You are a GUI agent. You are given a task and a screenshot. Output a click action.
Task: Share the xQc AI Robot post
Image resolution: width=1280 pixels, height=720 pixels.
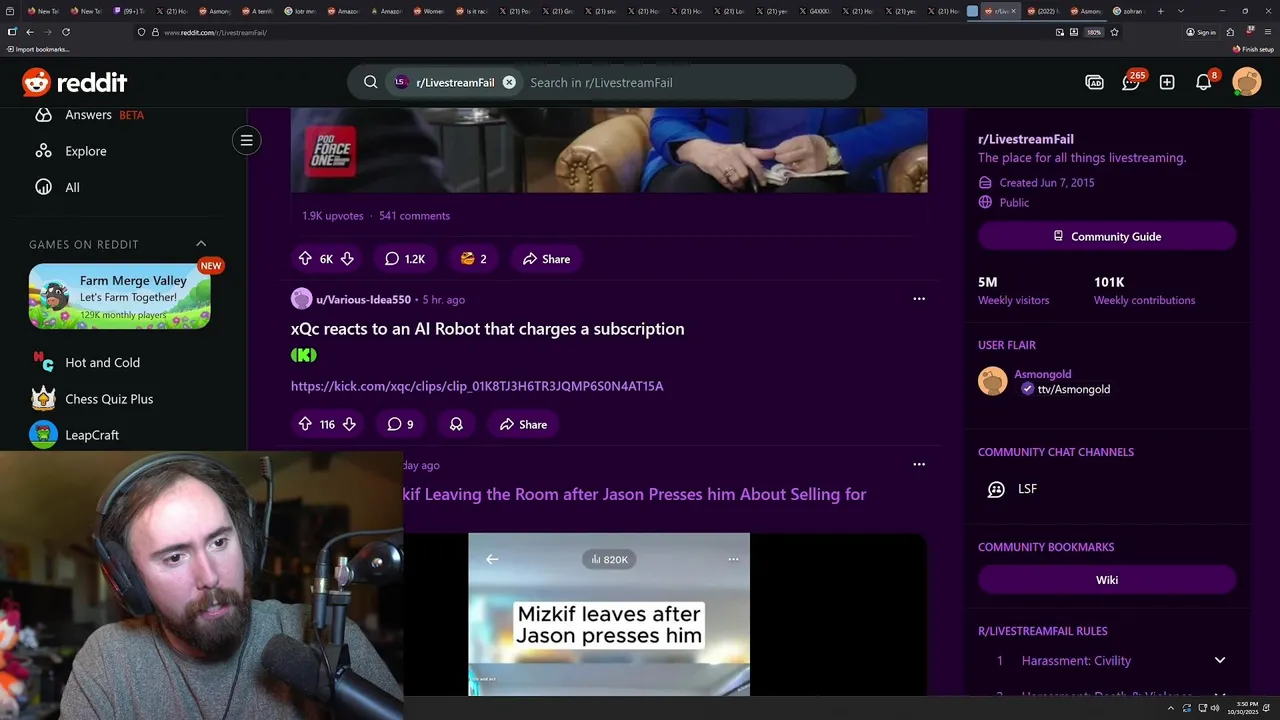(523, 424)
